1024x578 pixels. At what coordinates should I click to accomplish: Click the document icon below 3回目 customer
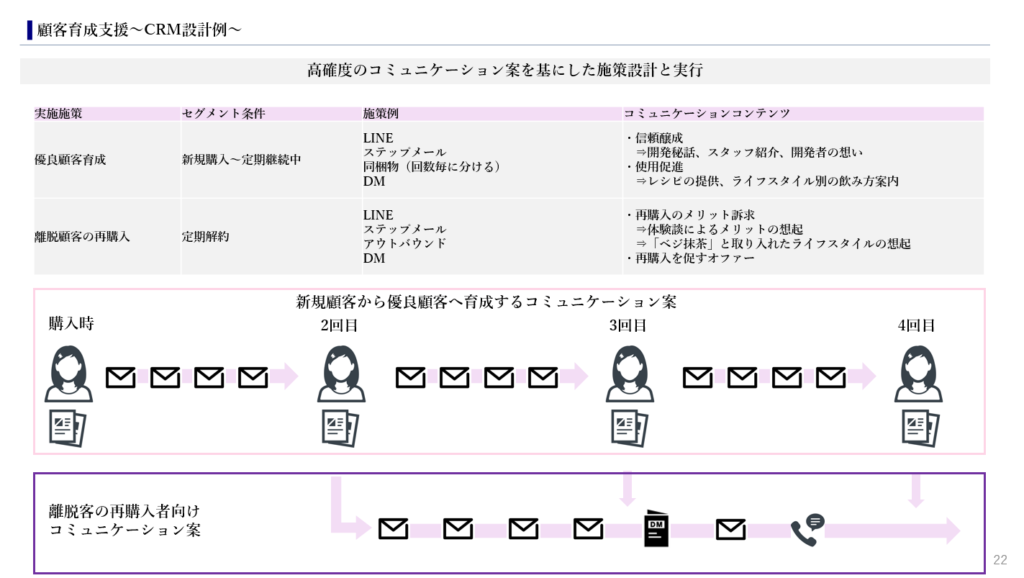click(628, 427)
